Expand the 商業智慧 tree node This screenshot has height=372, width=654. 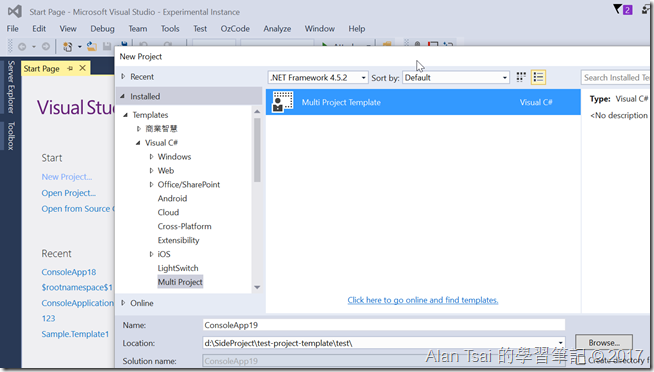[x=138, y=129]
